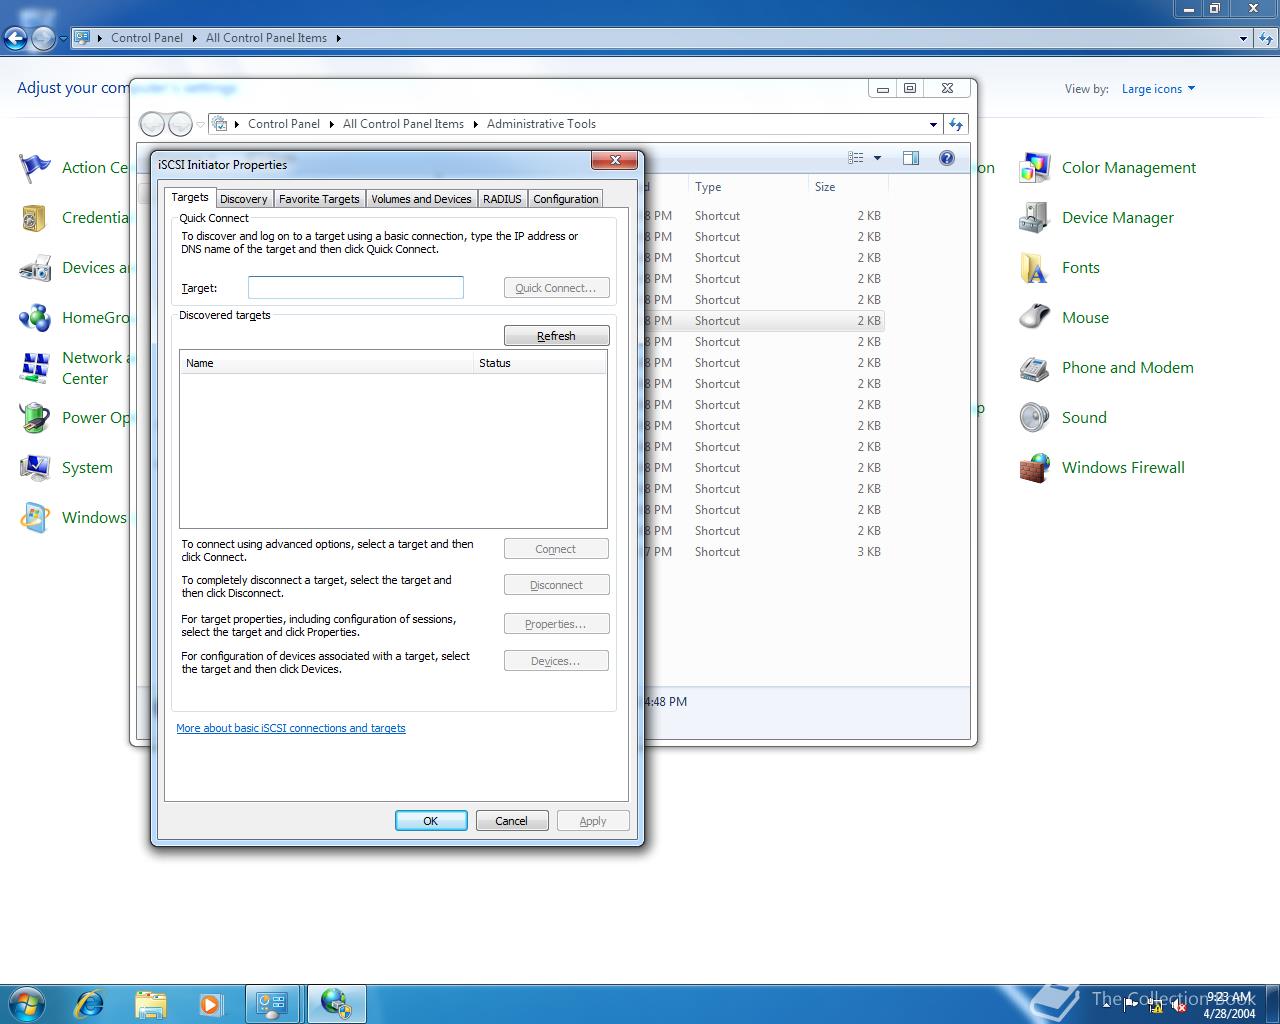The height and width of the screenshot is (1024, 1280).
Task: Open Windows Firewall icon
Action: [1034, 468]
